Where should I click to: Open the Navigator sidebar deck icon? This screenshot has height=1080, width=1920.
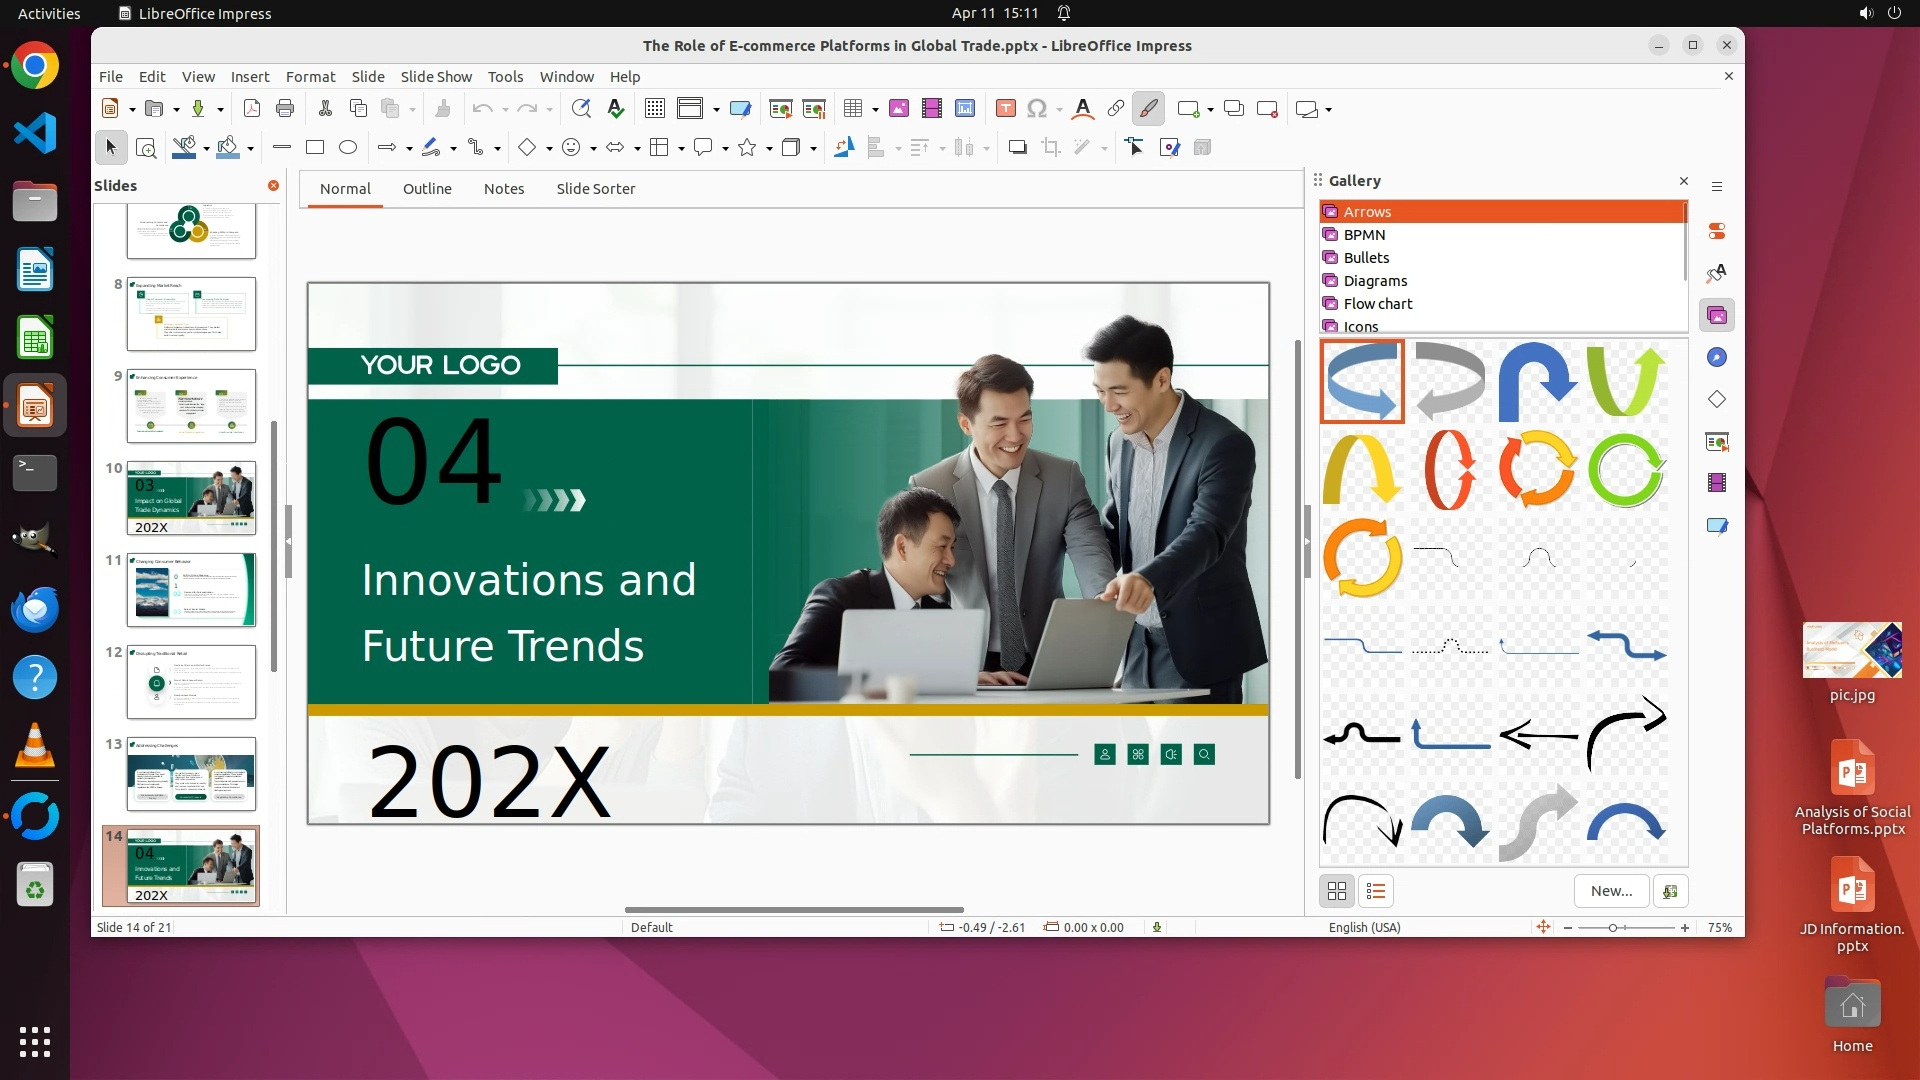click(1717, 358)
